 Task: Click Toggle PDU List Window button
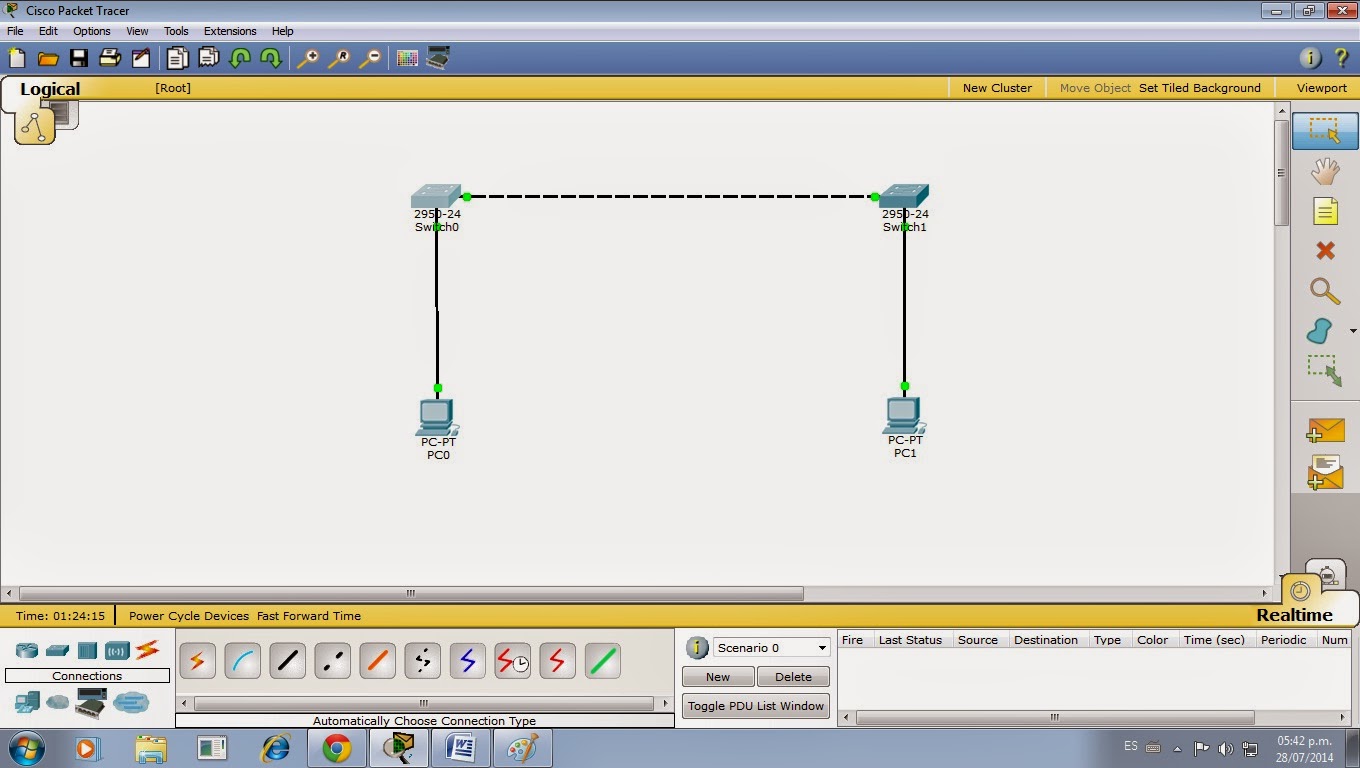point(755,705)
